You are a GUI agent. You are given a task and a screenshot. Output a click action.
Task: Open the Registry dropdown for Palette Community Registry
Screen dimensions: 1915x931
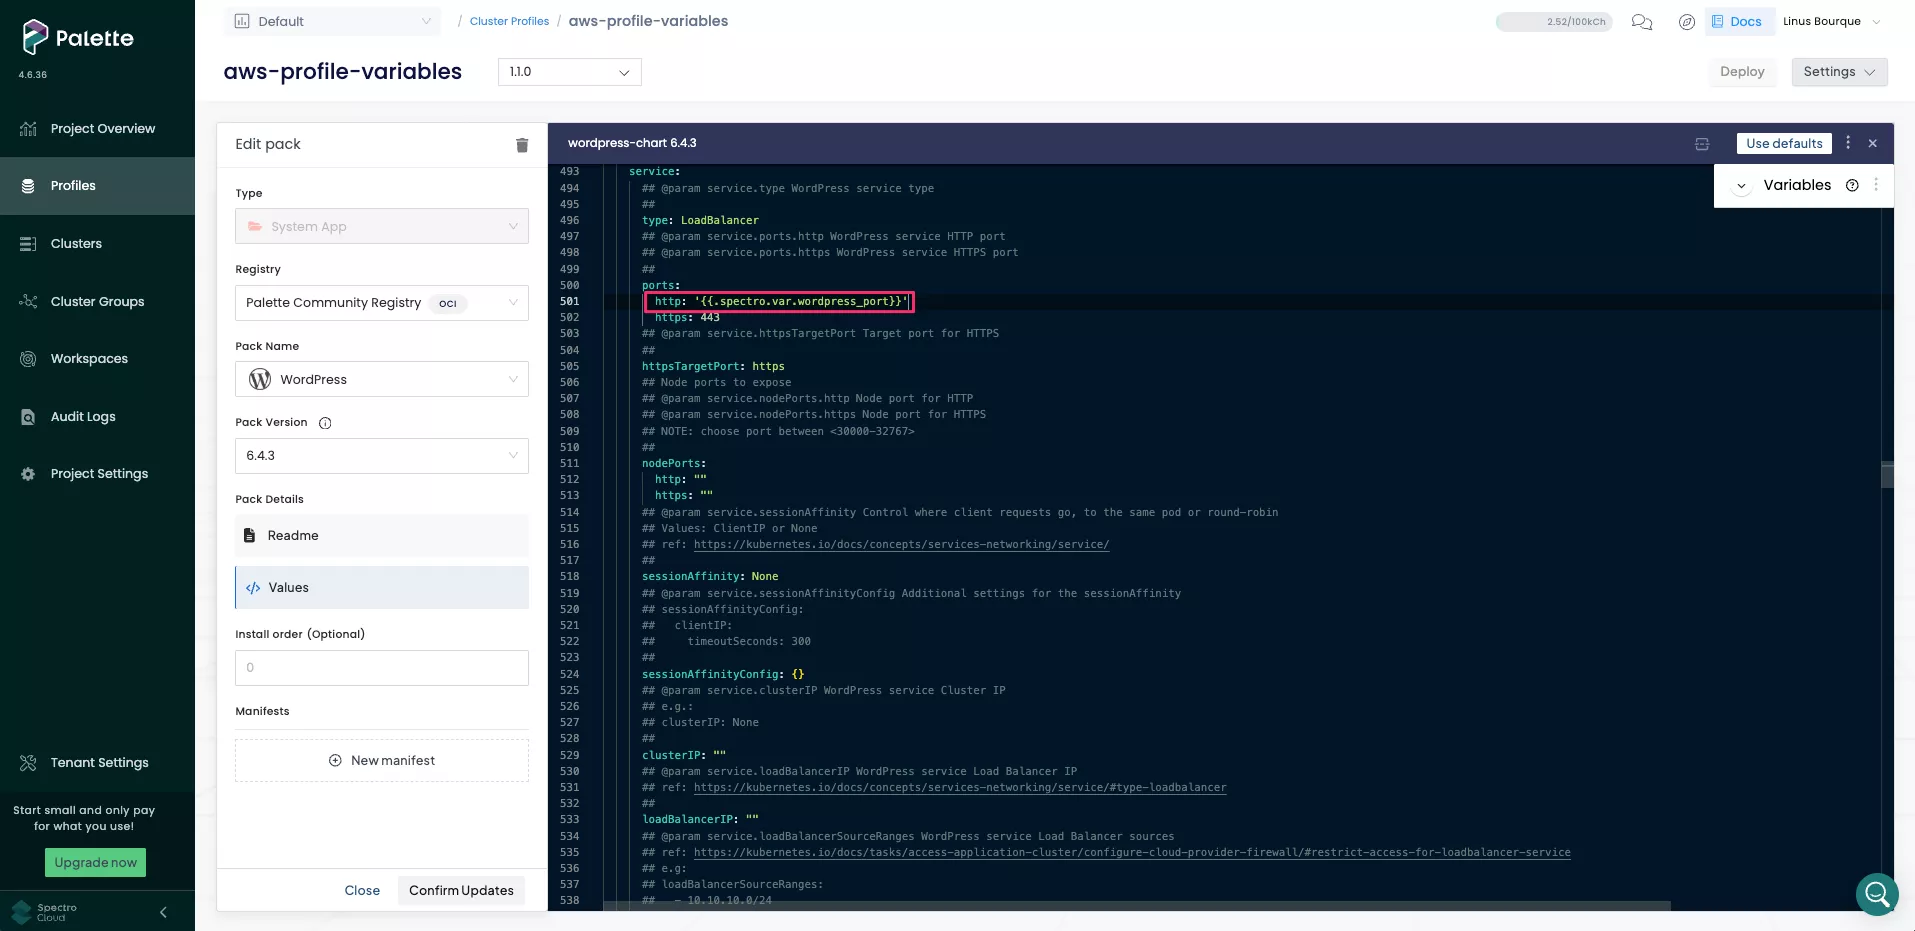click(x=381, y=302)
